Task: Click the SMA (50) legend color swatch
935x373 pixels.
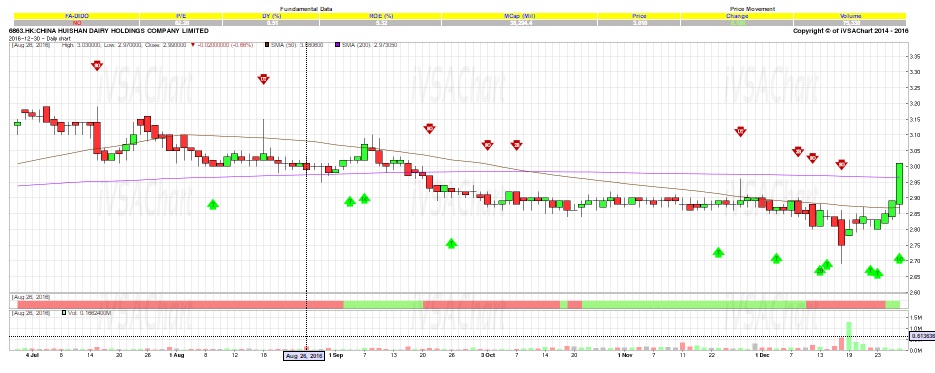Action: coord(266,45)
